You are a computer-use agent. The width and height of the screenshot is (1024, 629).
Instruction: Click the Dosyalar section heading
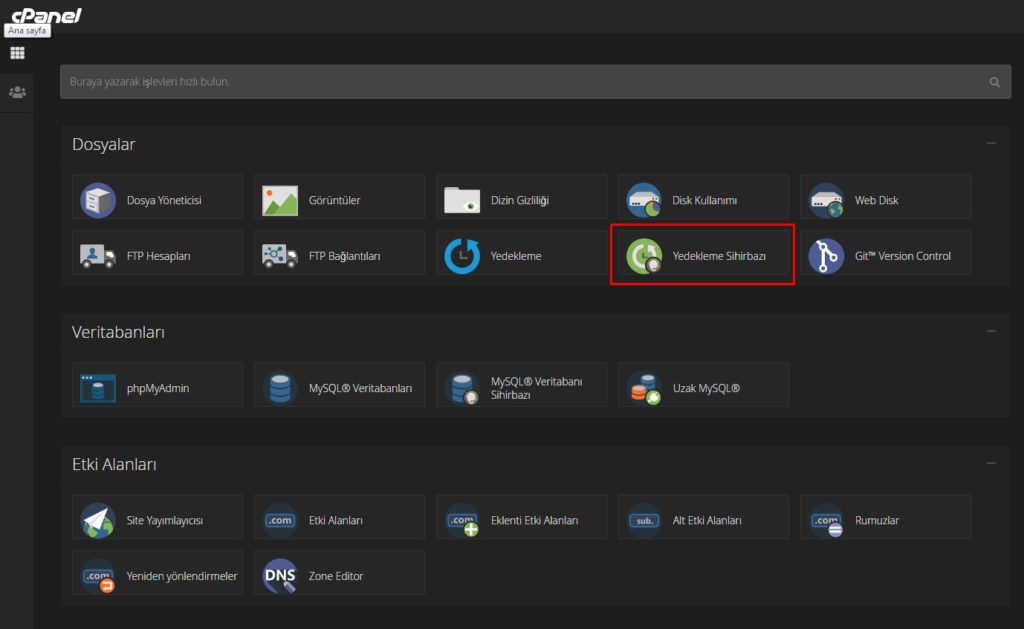[103, 144]
